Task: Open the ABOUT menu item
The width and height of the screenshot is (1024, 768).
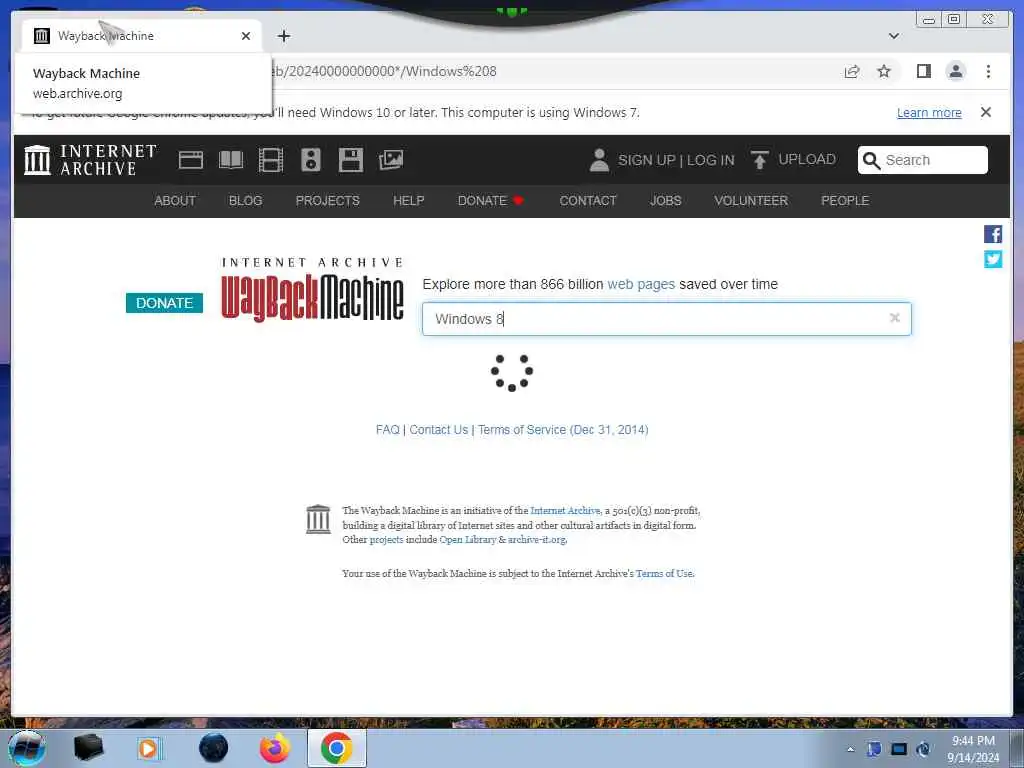Action: click(174, 200)
